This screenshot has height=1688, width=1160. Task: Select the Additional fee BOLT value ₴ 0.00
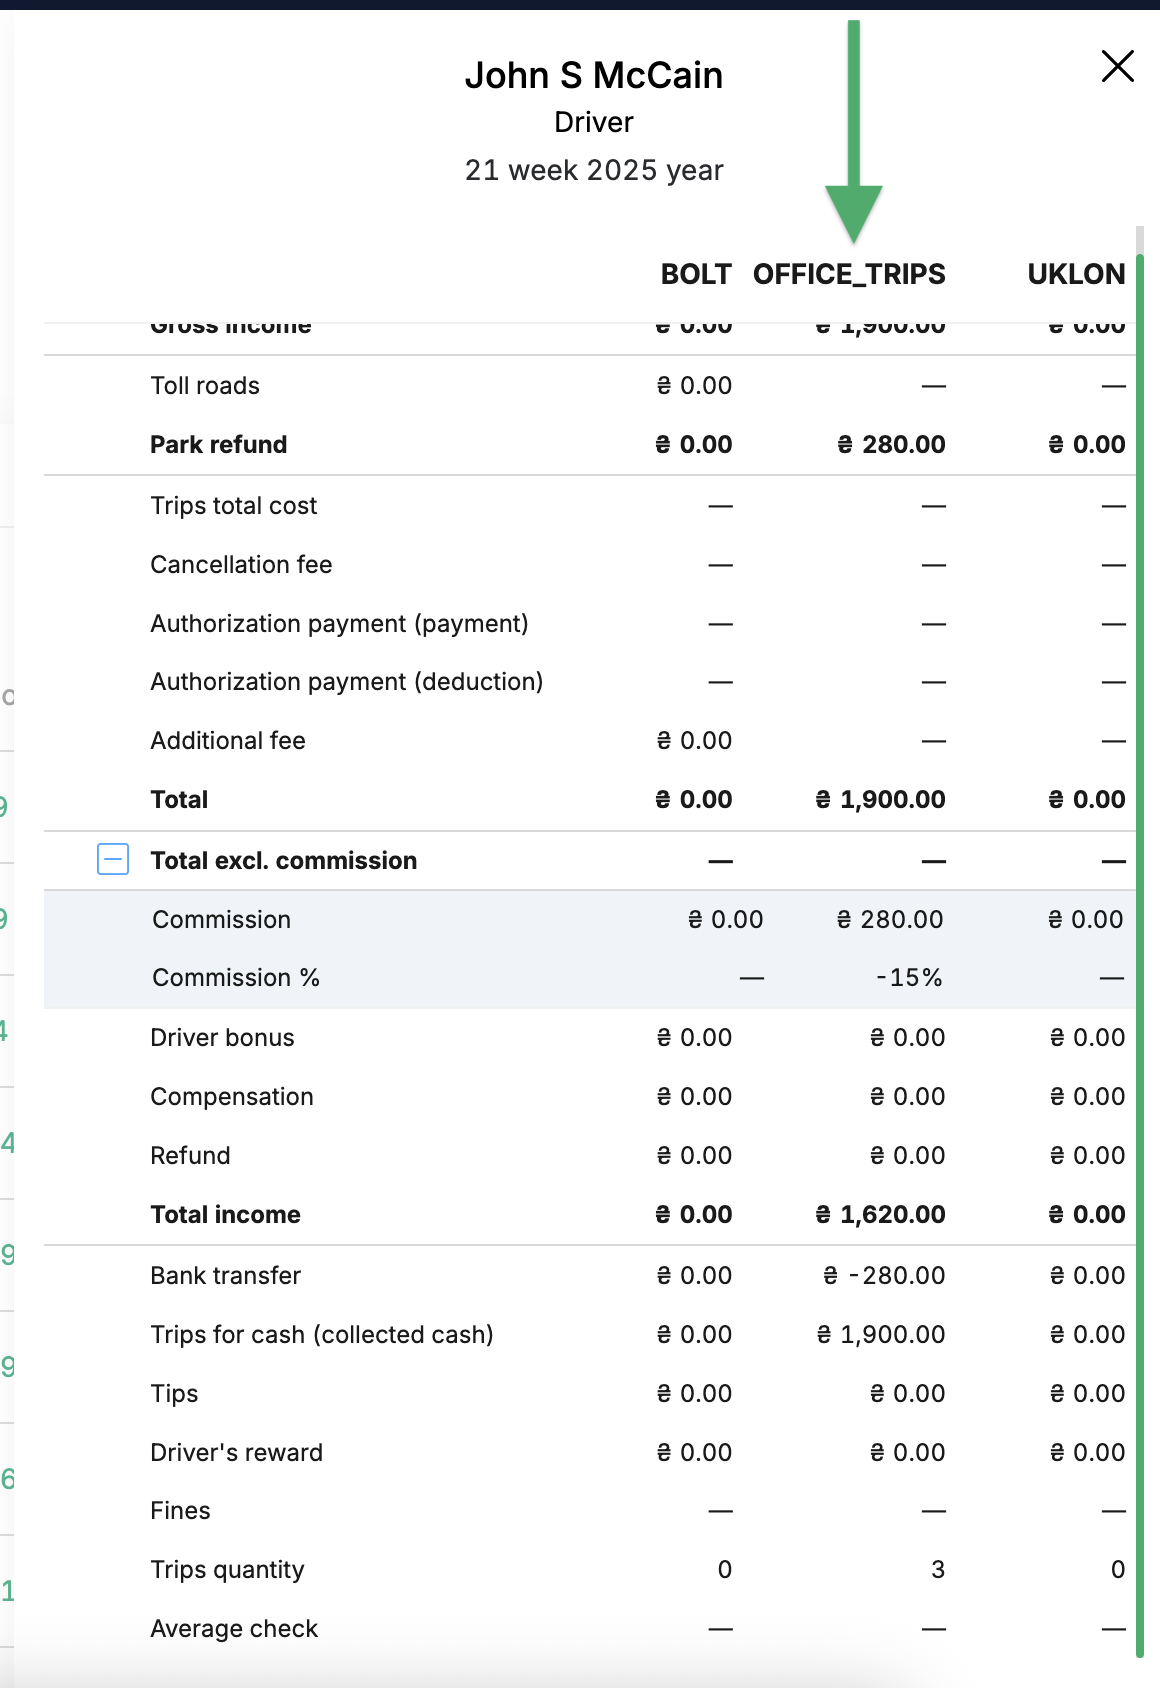tap(694, 741)
